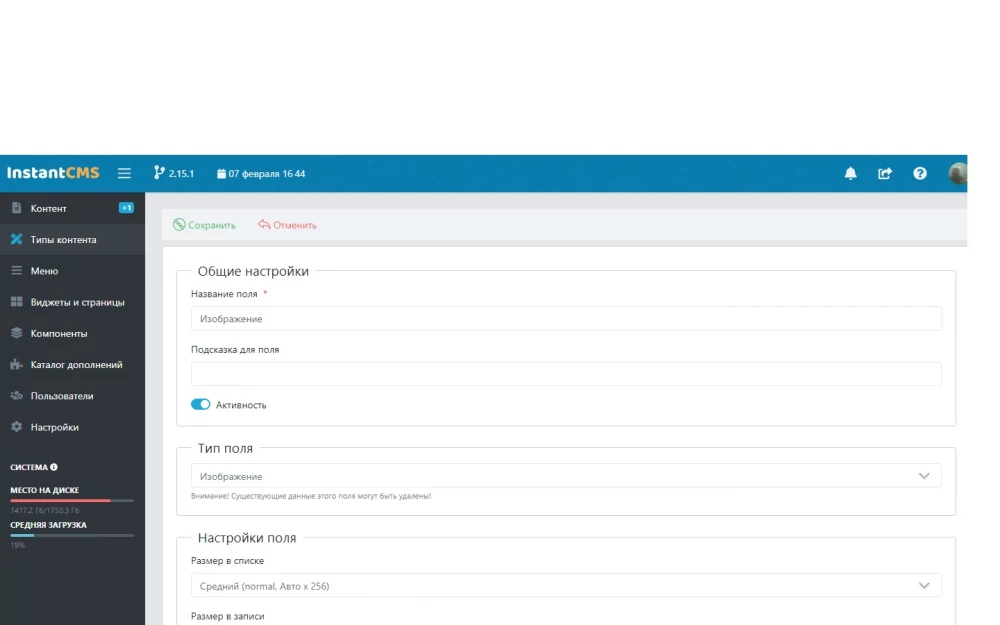Click the Настройки gear icon

17,427
